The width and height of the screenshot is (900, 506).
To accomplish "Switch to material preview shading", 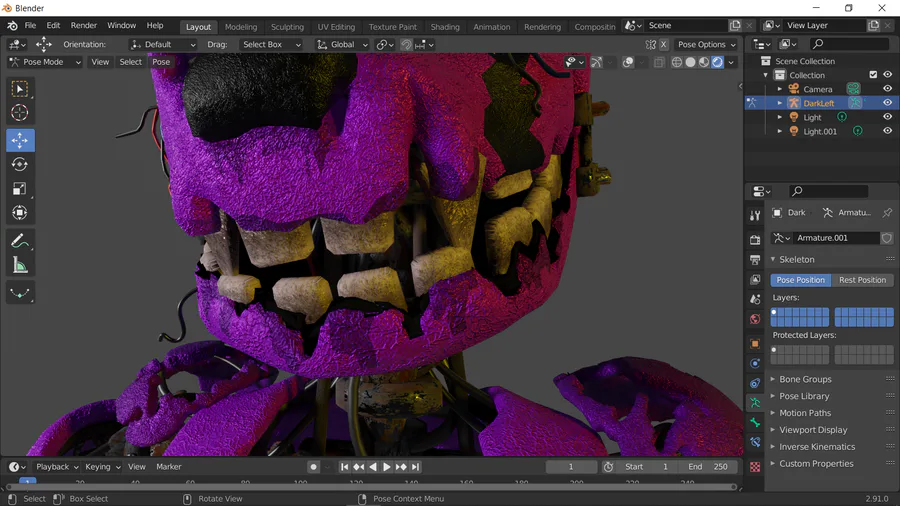I will tap(704, 62).
